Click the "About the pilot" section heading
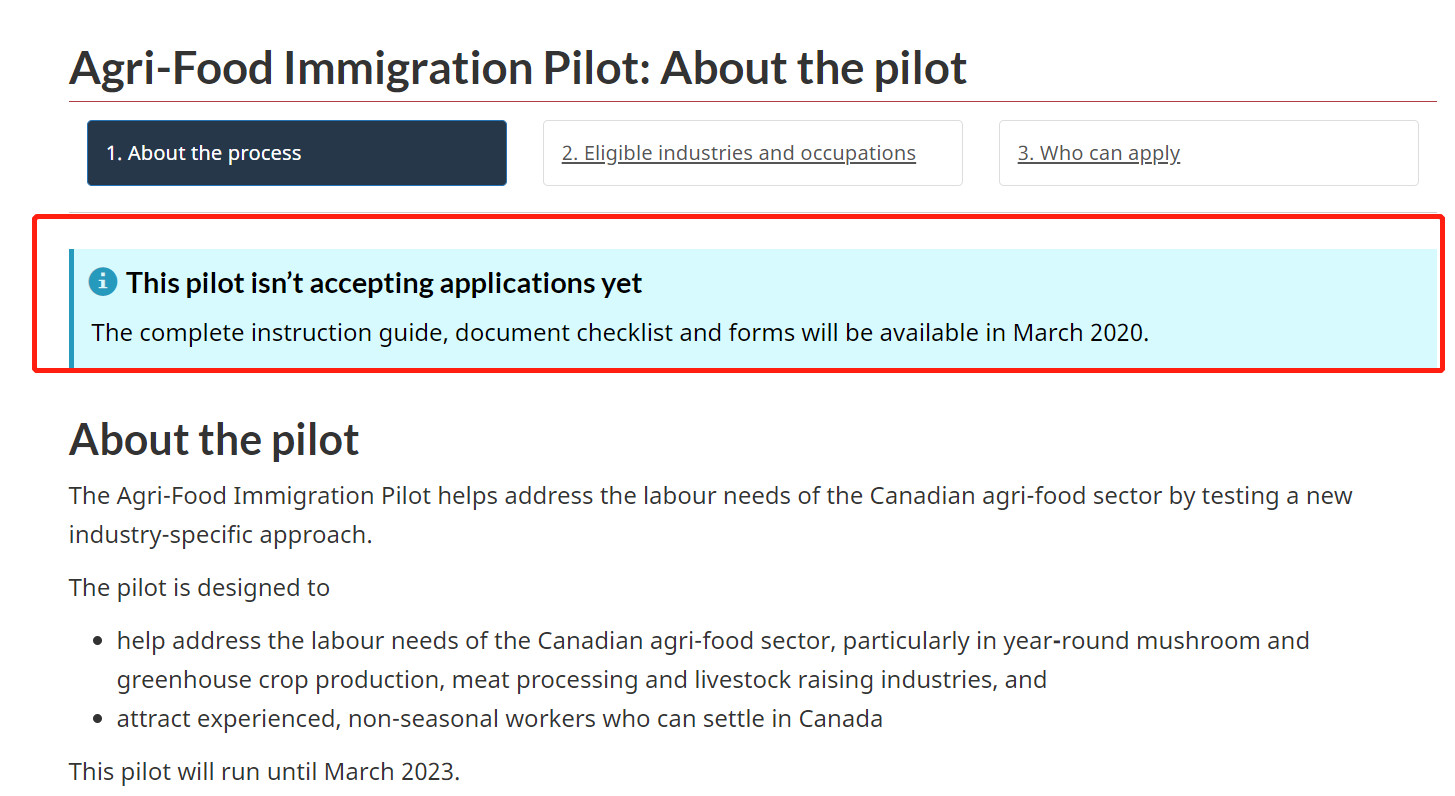 coord(214,440)
